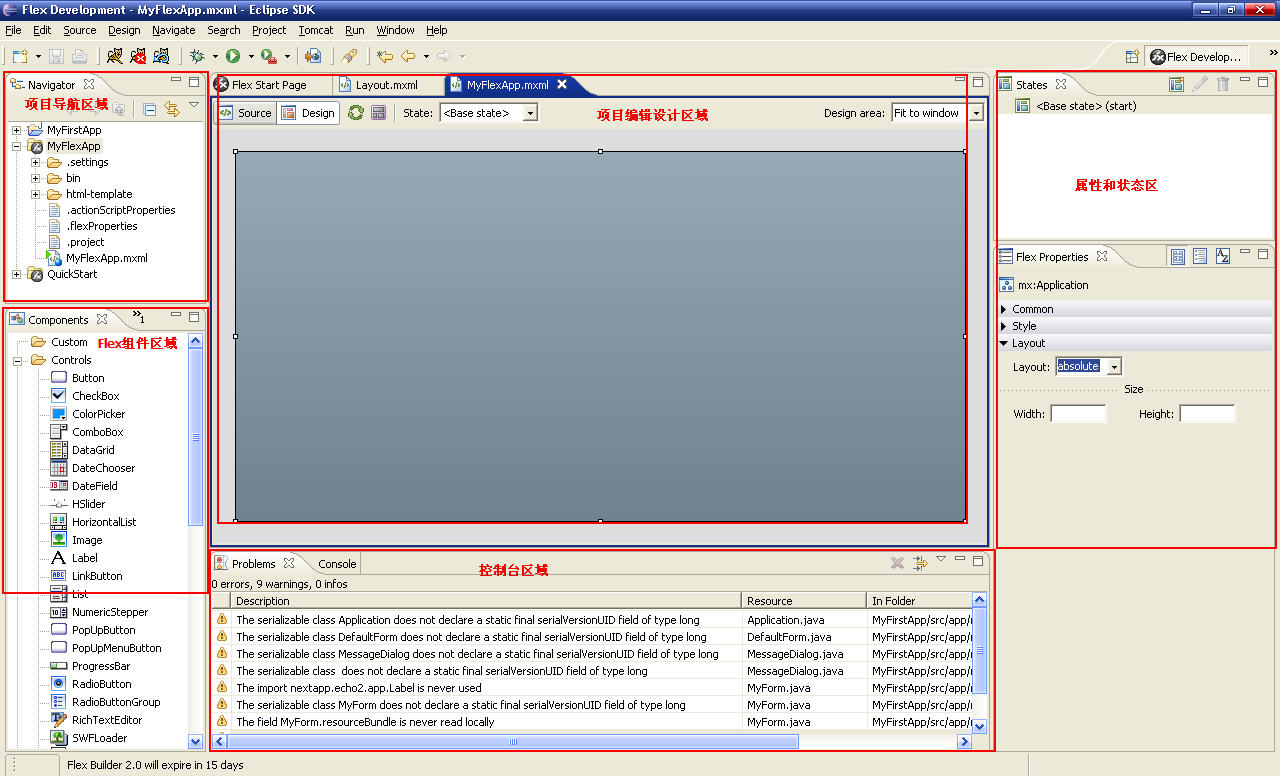The image size is (1280, 776).
Task: Click Category View icon in Flex Properties
Action: (x=1200, y=257)
